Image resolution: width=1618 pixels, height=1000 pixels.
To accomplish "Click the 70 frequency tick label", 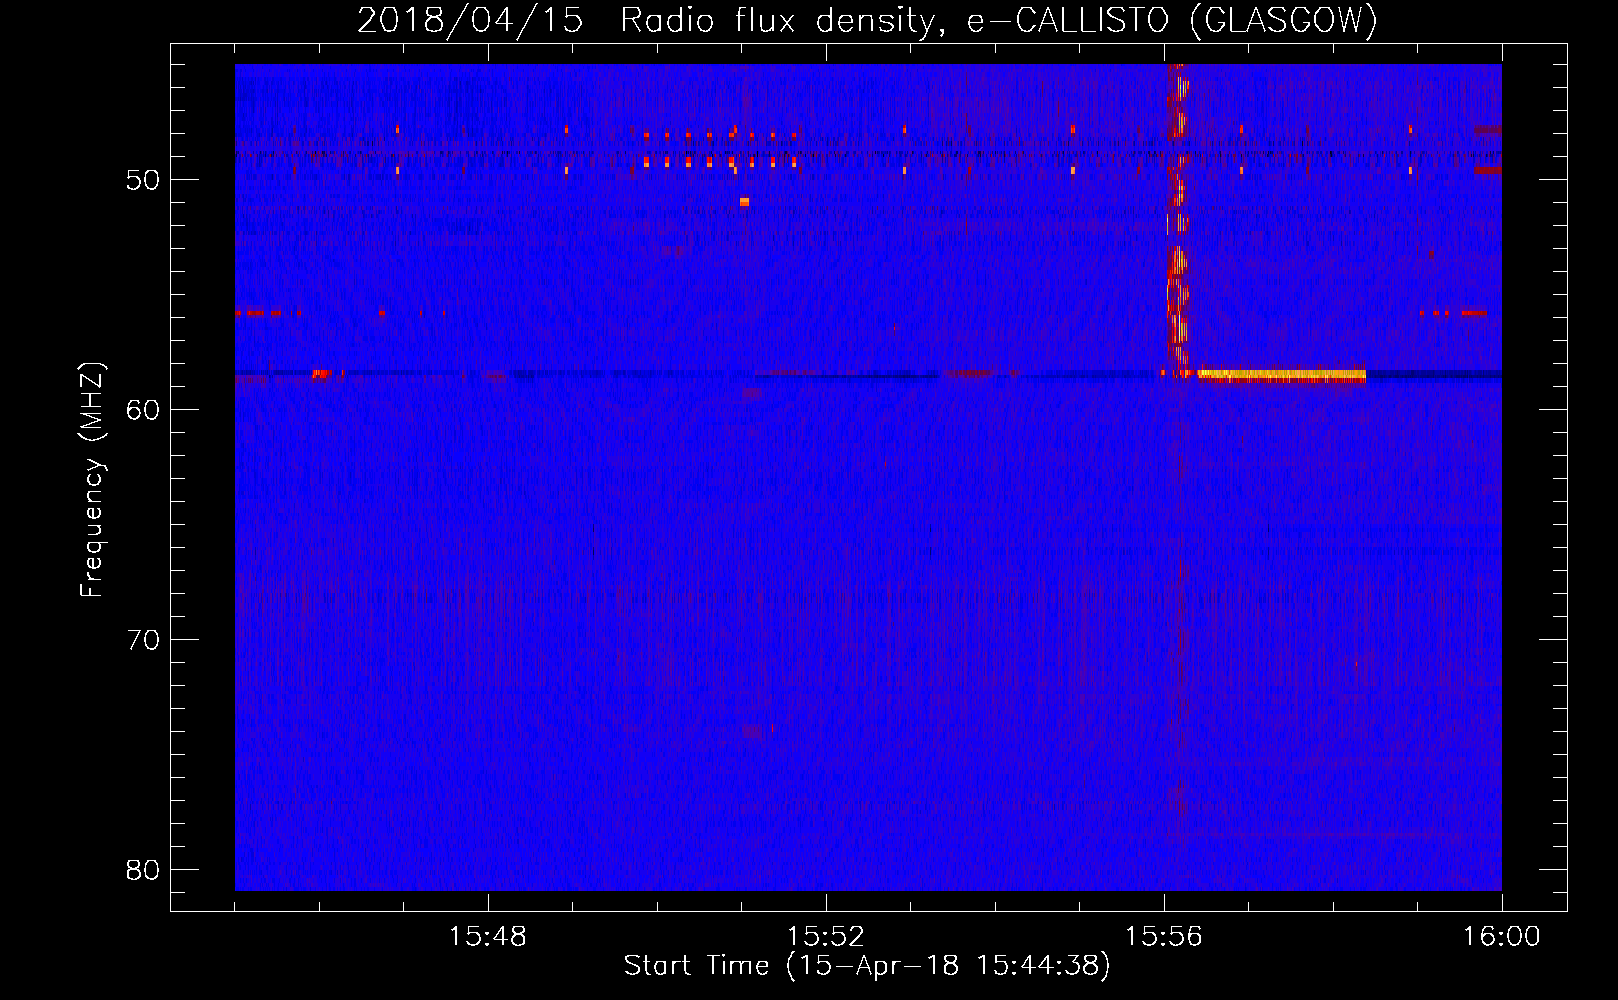I will 143,640.
